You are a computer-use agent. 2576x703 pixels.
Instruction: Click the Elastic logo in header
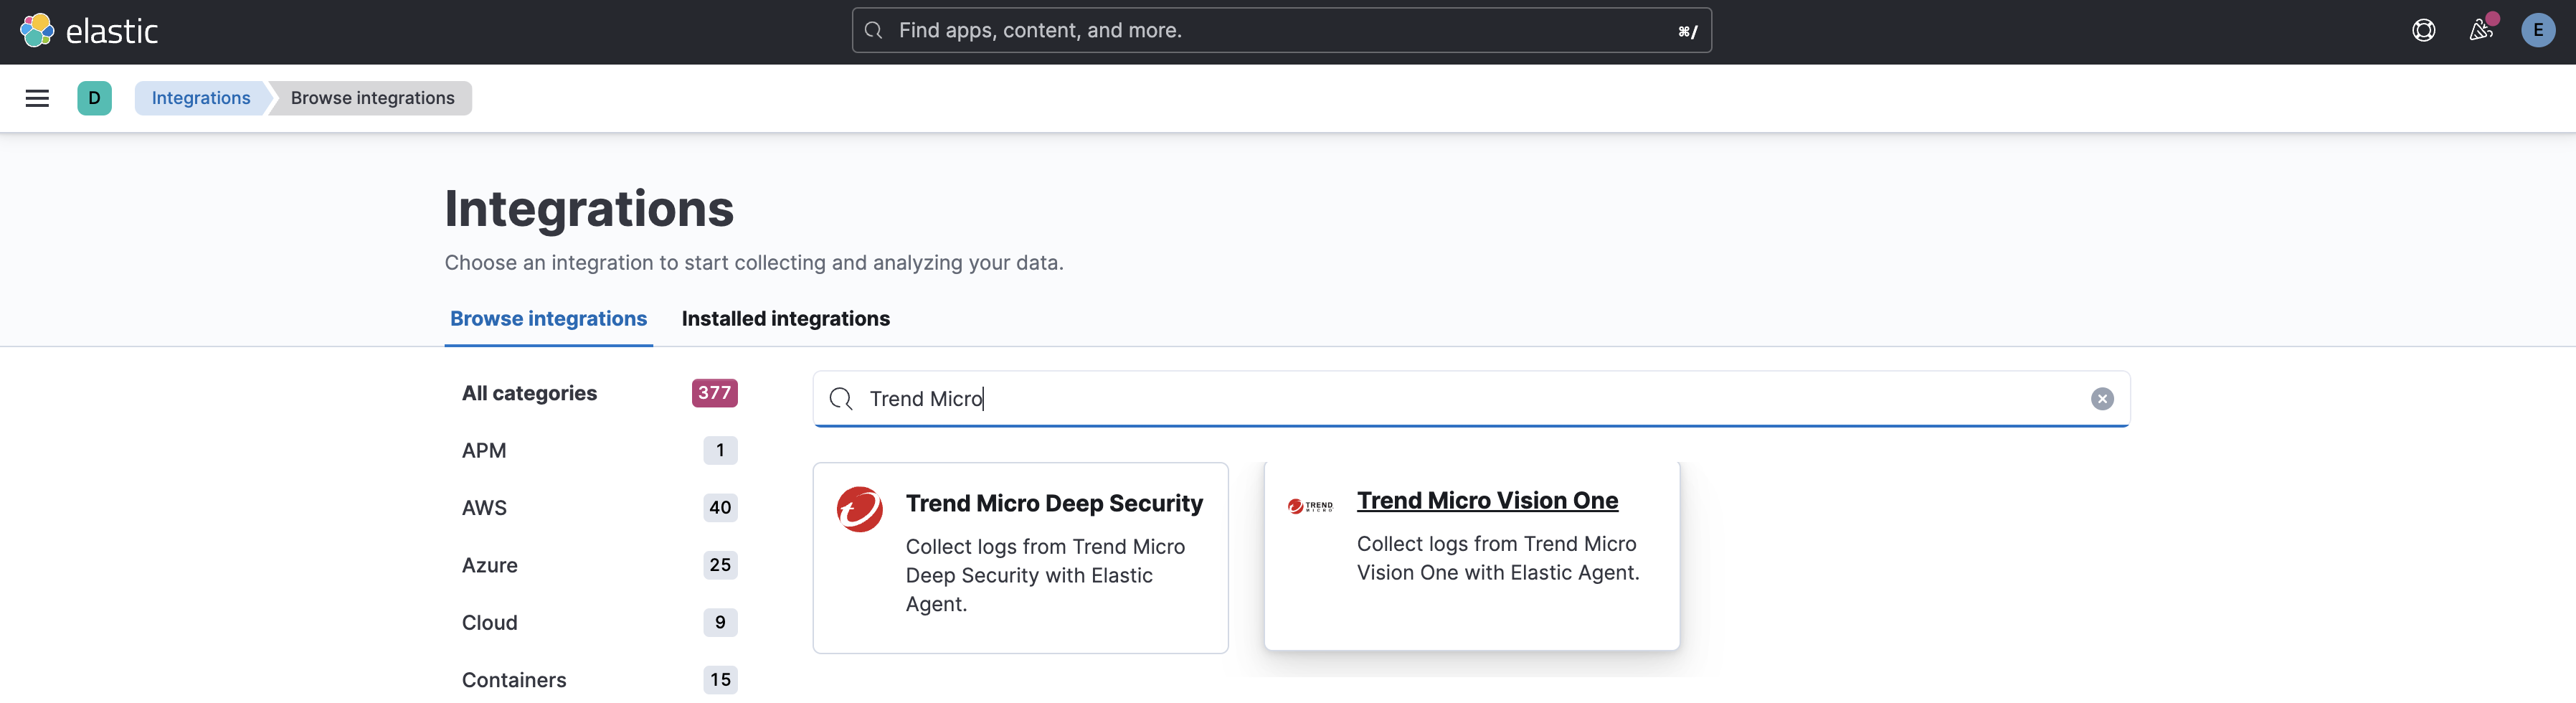pyautogui.click(x=89, y=31)
